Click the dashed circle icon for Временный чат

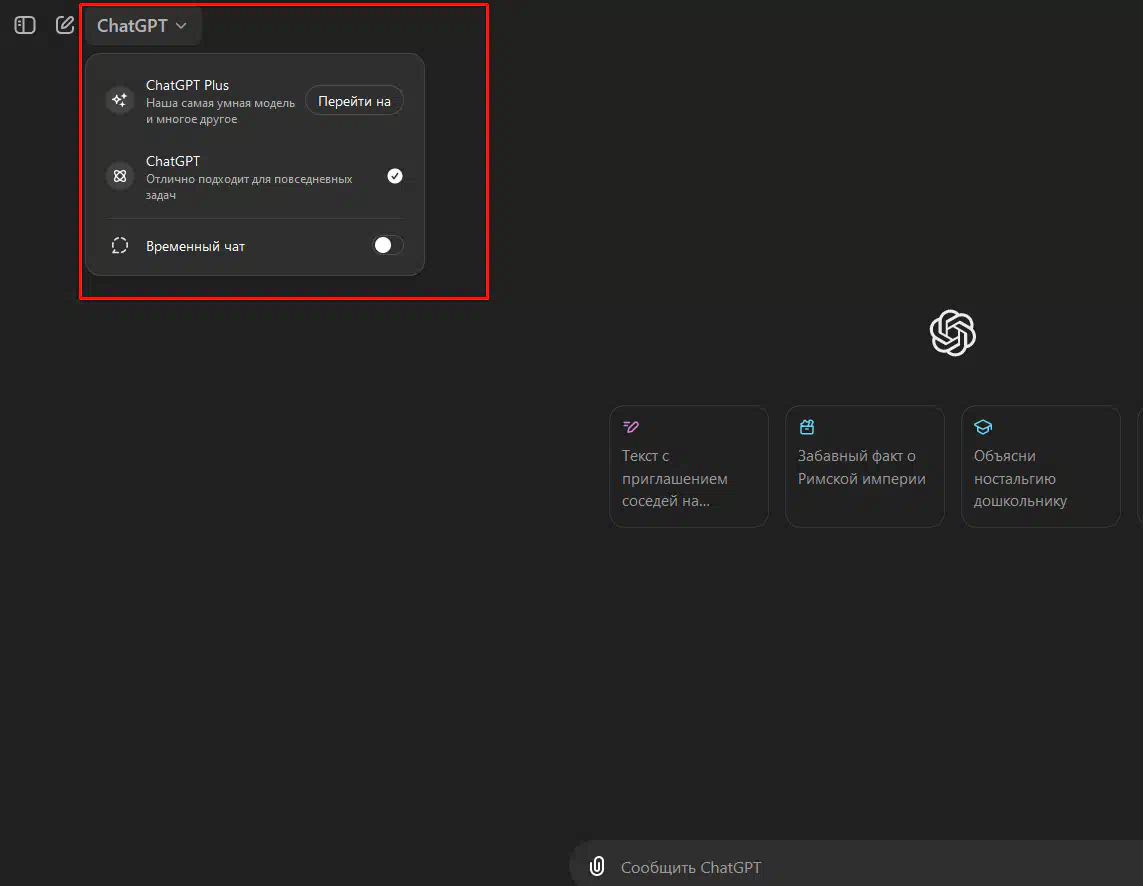click(120, 246)
